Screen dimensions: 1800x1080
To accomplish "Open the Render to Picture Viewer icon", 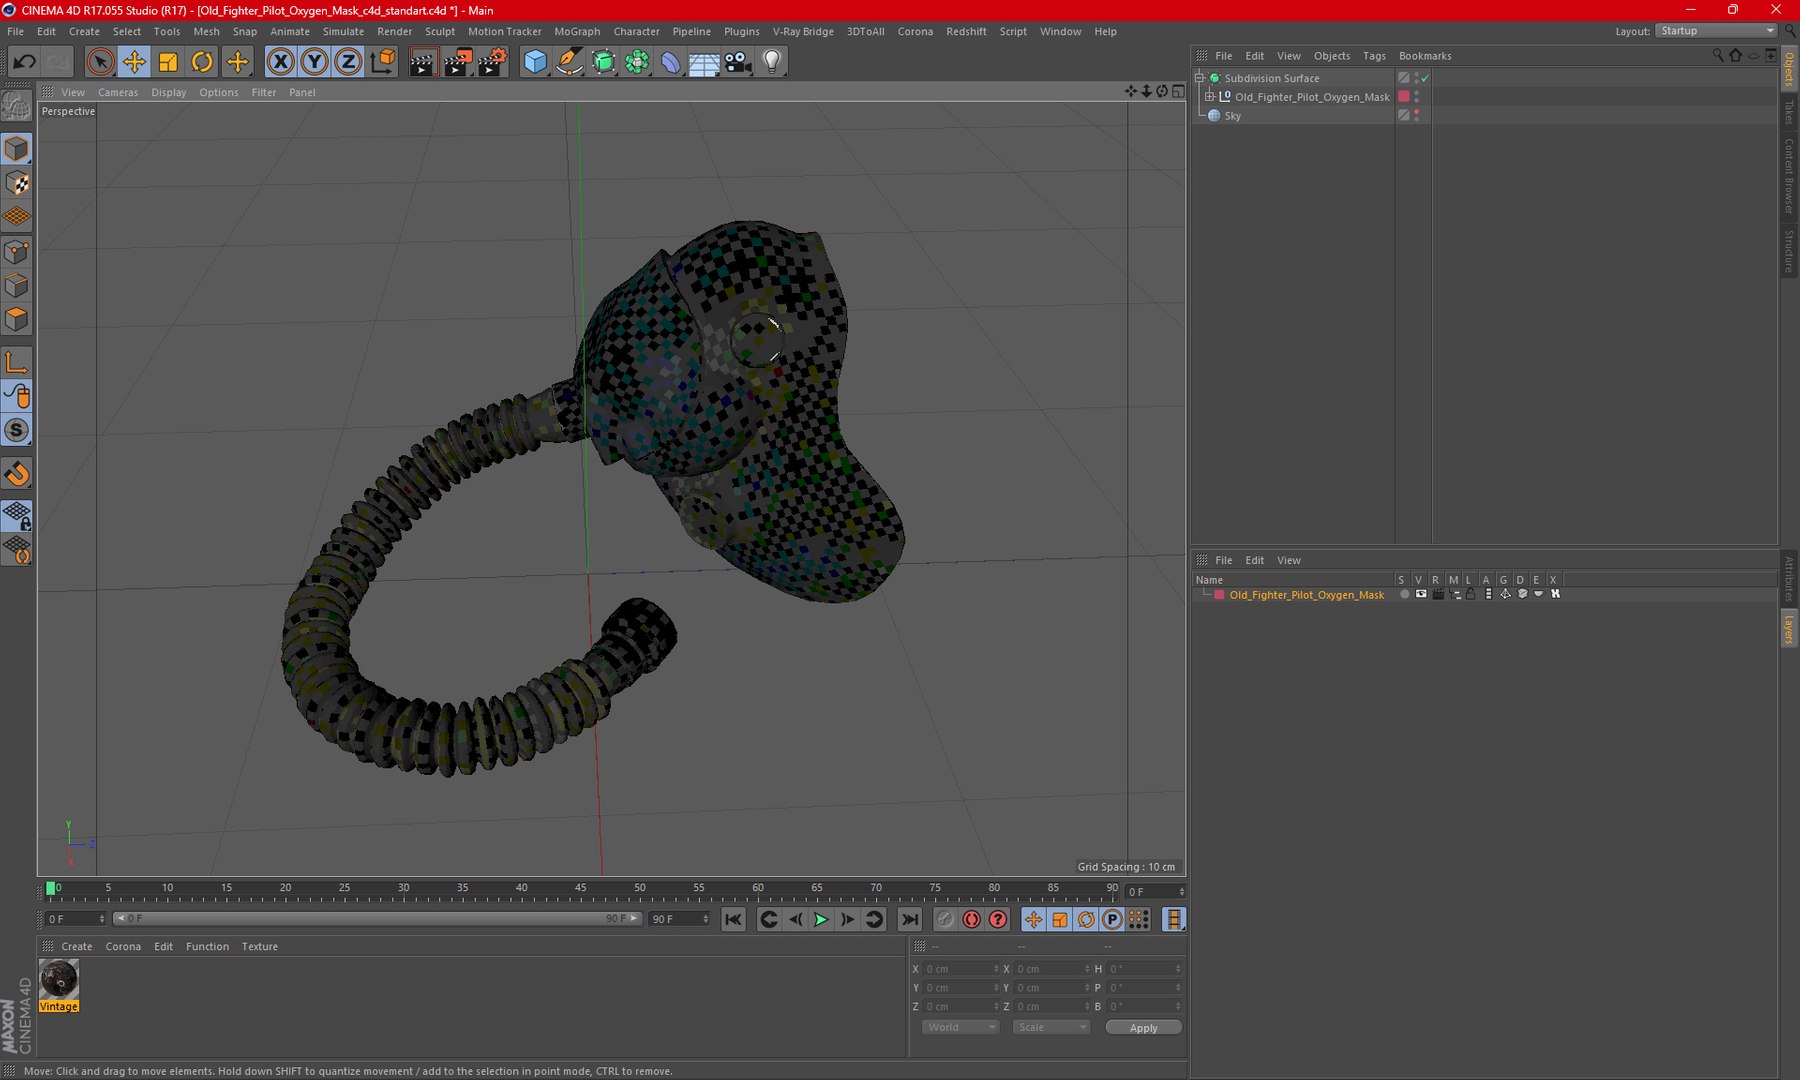I will pos(457,62).
